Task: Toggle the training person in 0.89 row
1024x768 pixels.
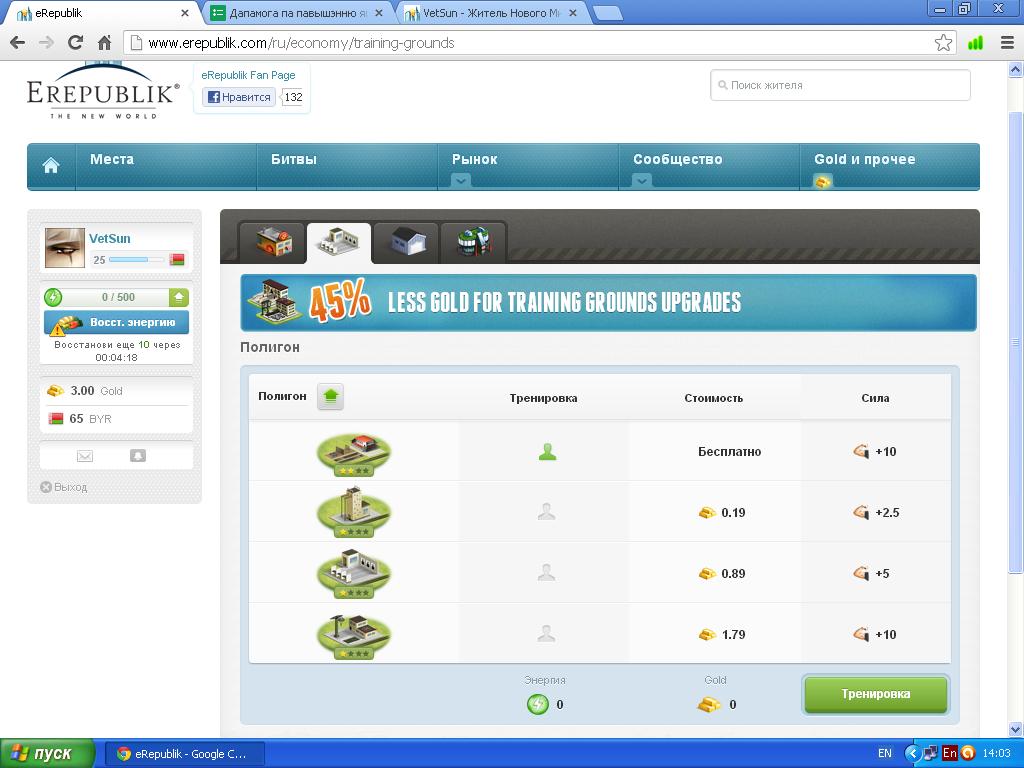Action: click(547, 573)
